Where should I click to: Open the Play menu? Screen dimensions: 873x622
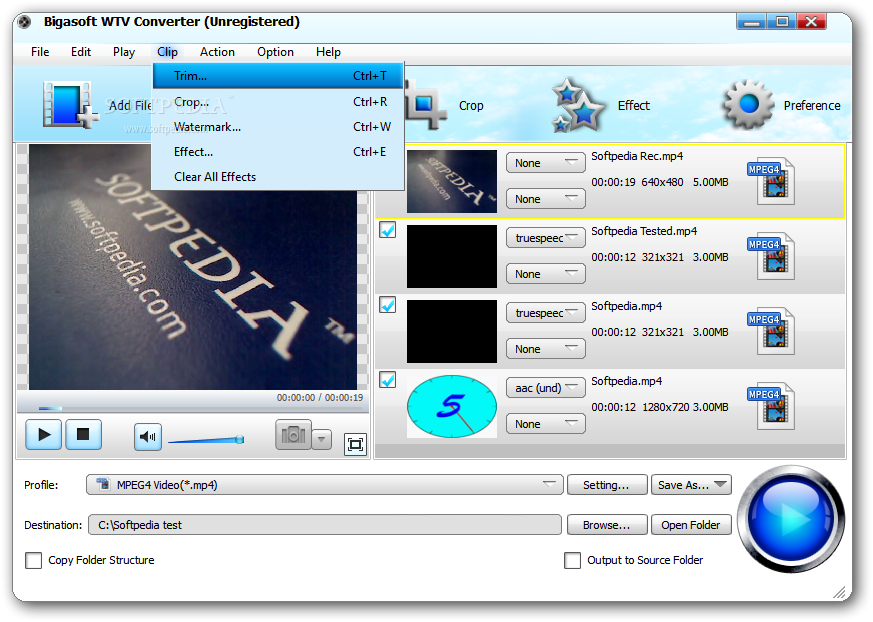click(124, 52)
